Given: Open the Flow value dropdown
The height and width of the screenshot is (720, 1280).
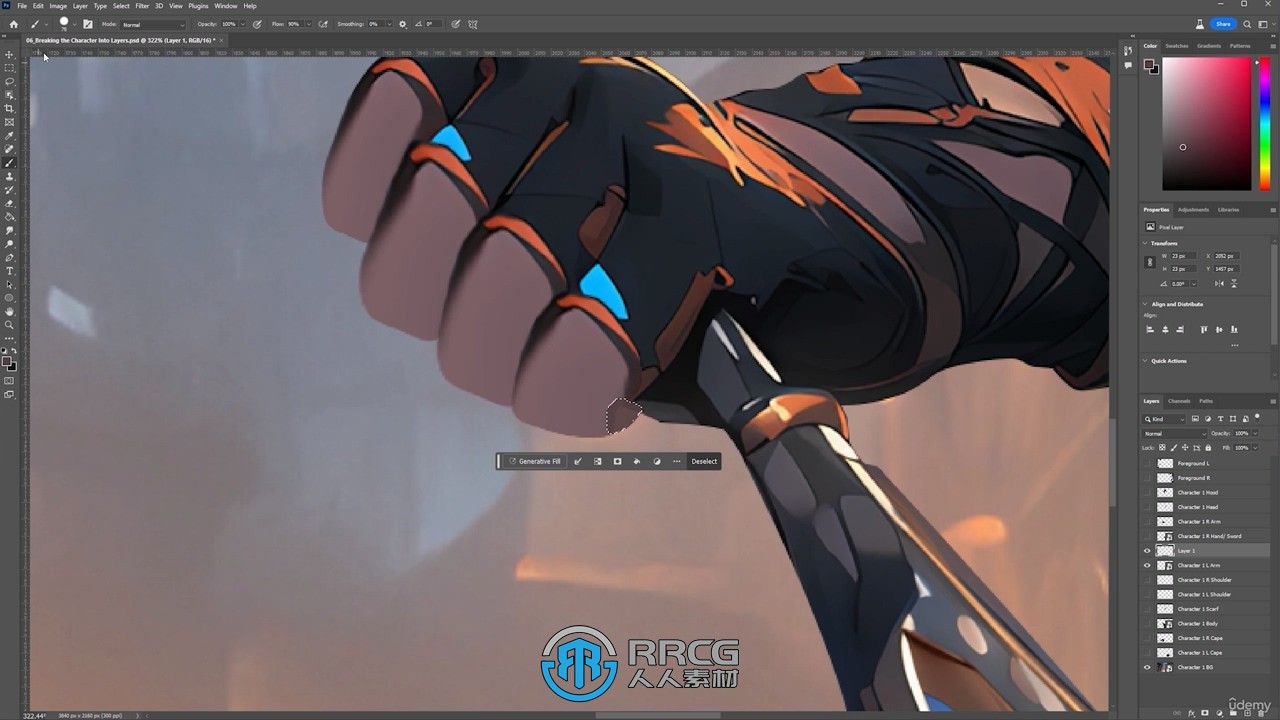Looking at the screenshot, I should (308, 24).
